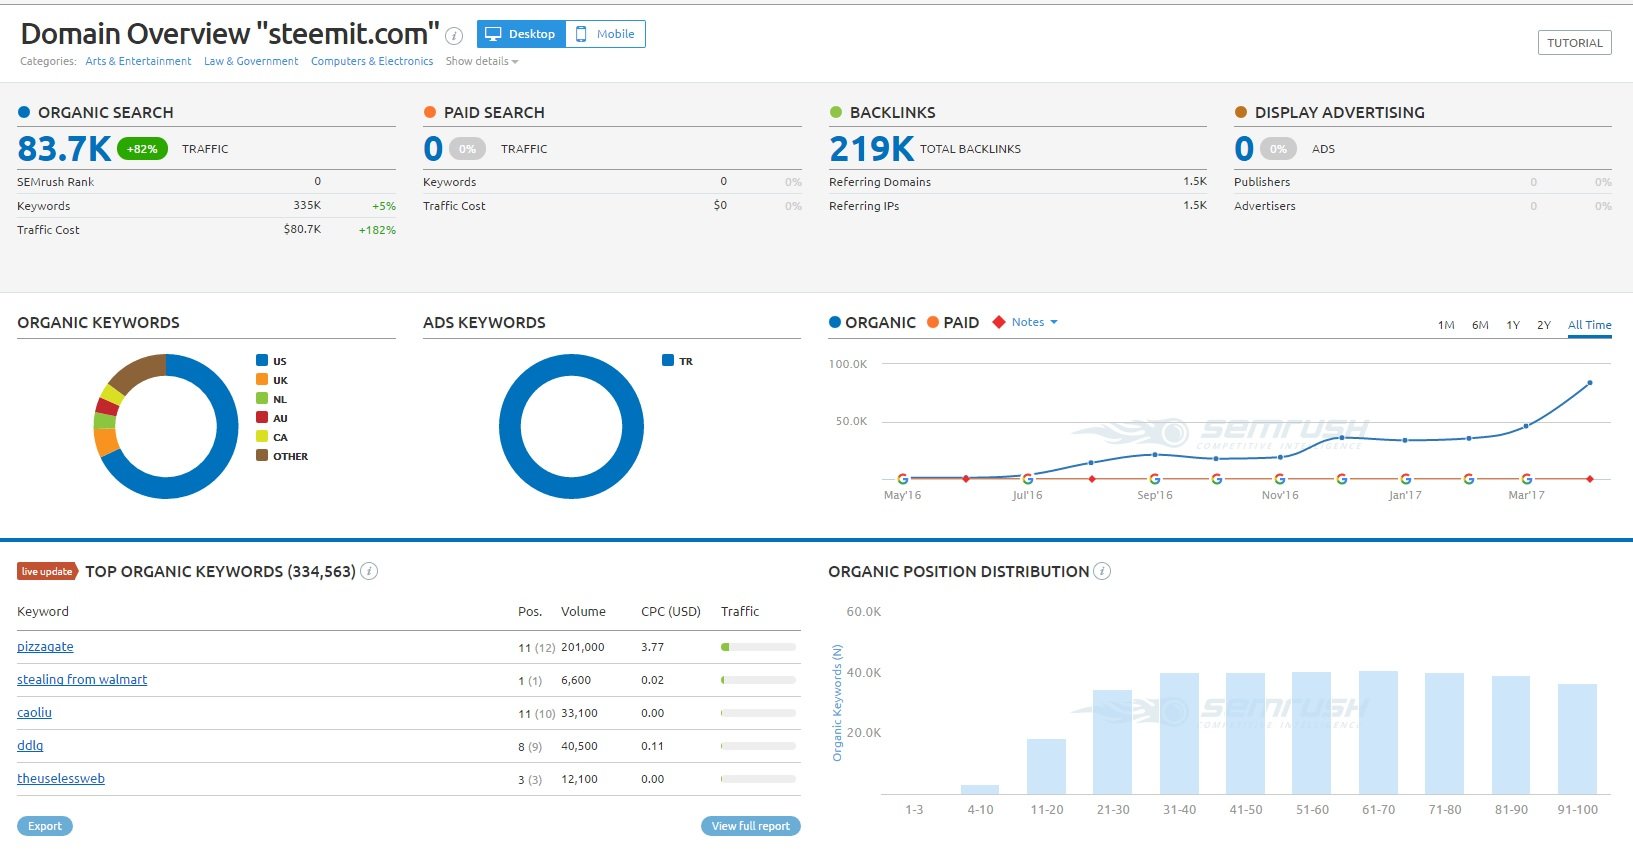Click 83.7K organic traffic value

tap(65, 149)
